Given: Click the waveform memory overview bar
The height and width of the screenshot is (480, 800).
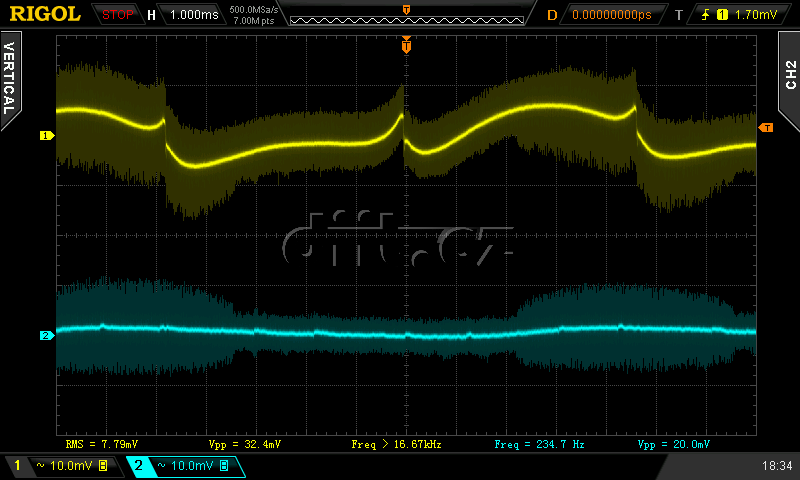Looking at the screenshot, I should (405, 19).
